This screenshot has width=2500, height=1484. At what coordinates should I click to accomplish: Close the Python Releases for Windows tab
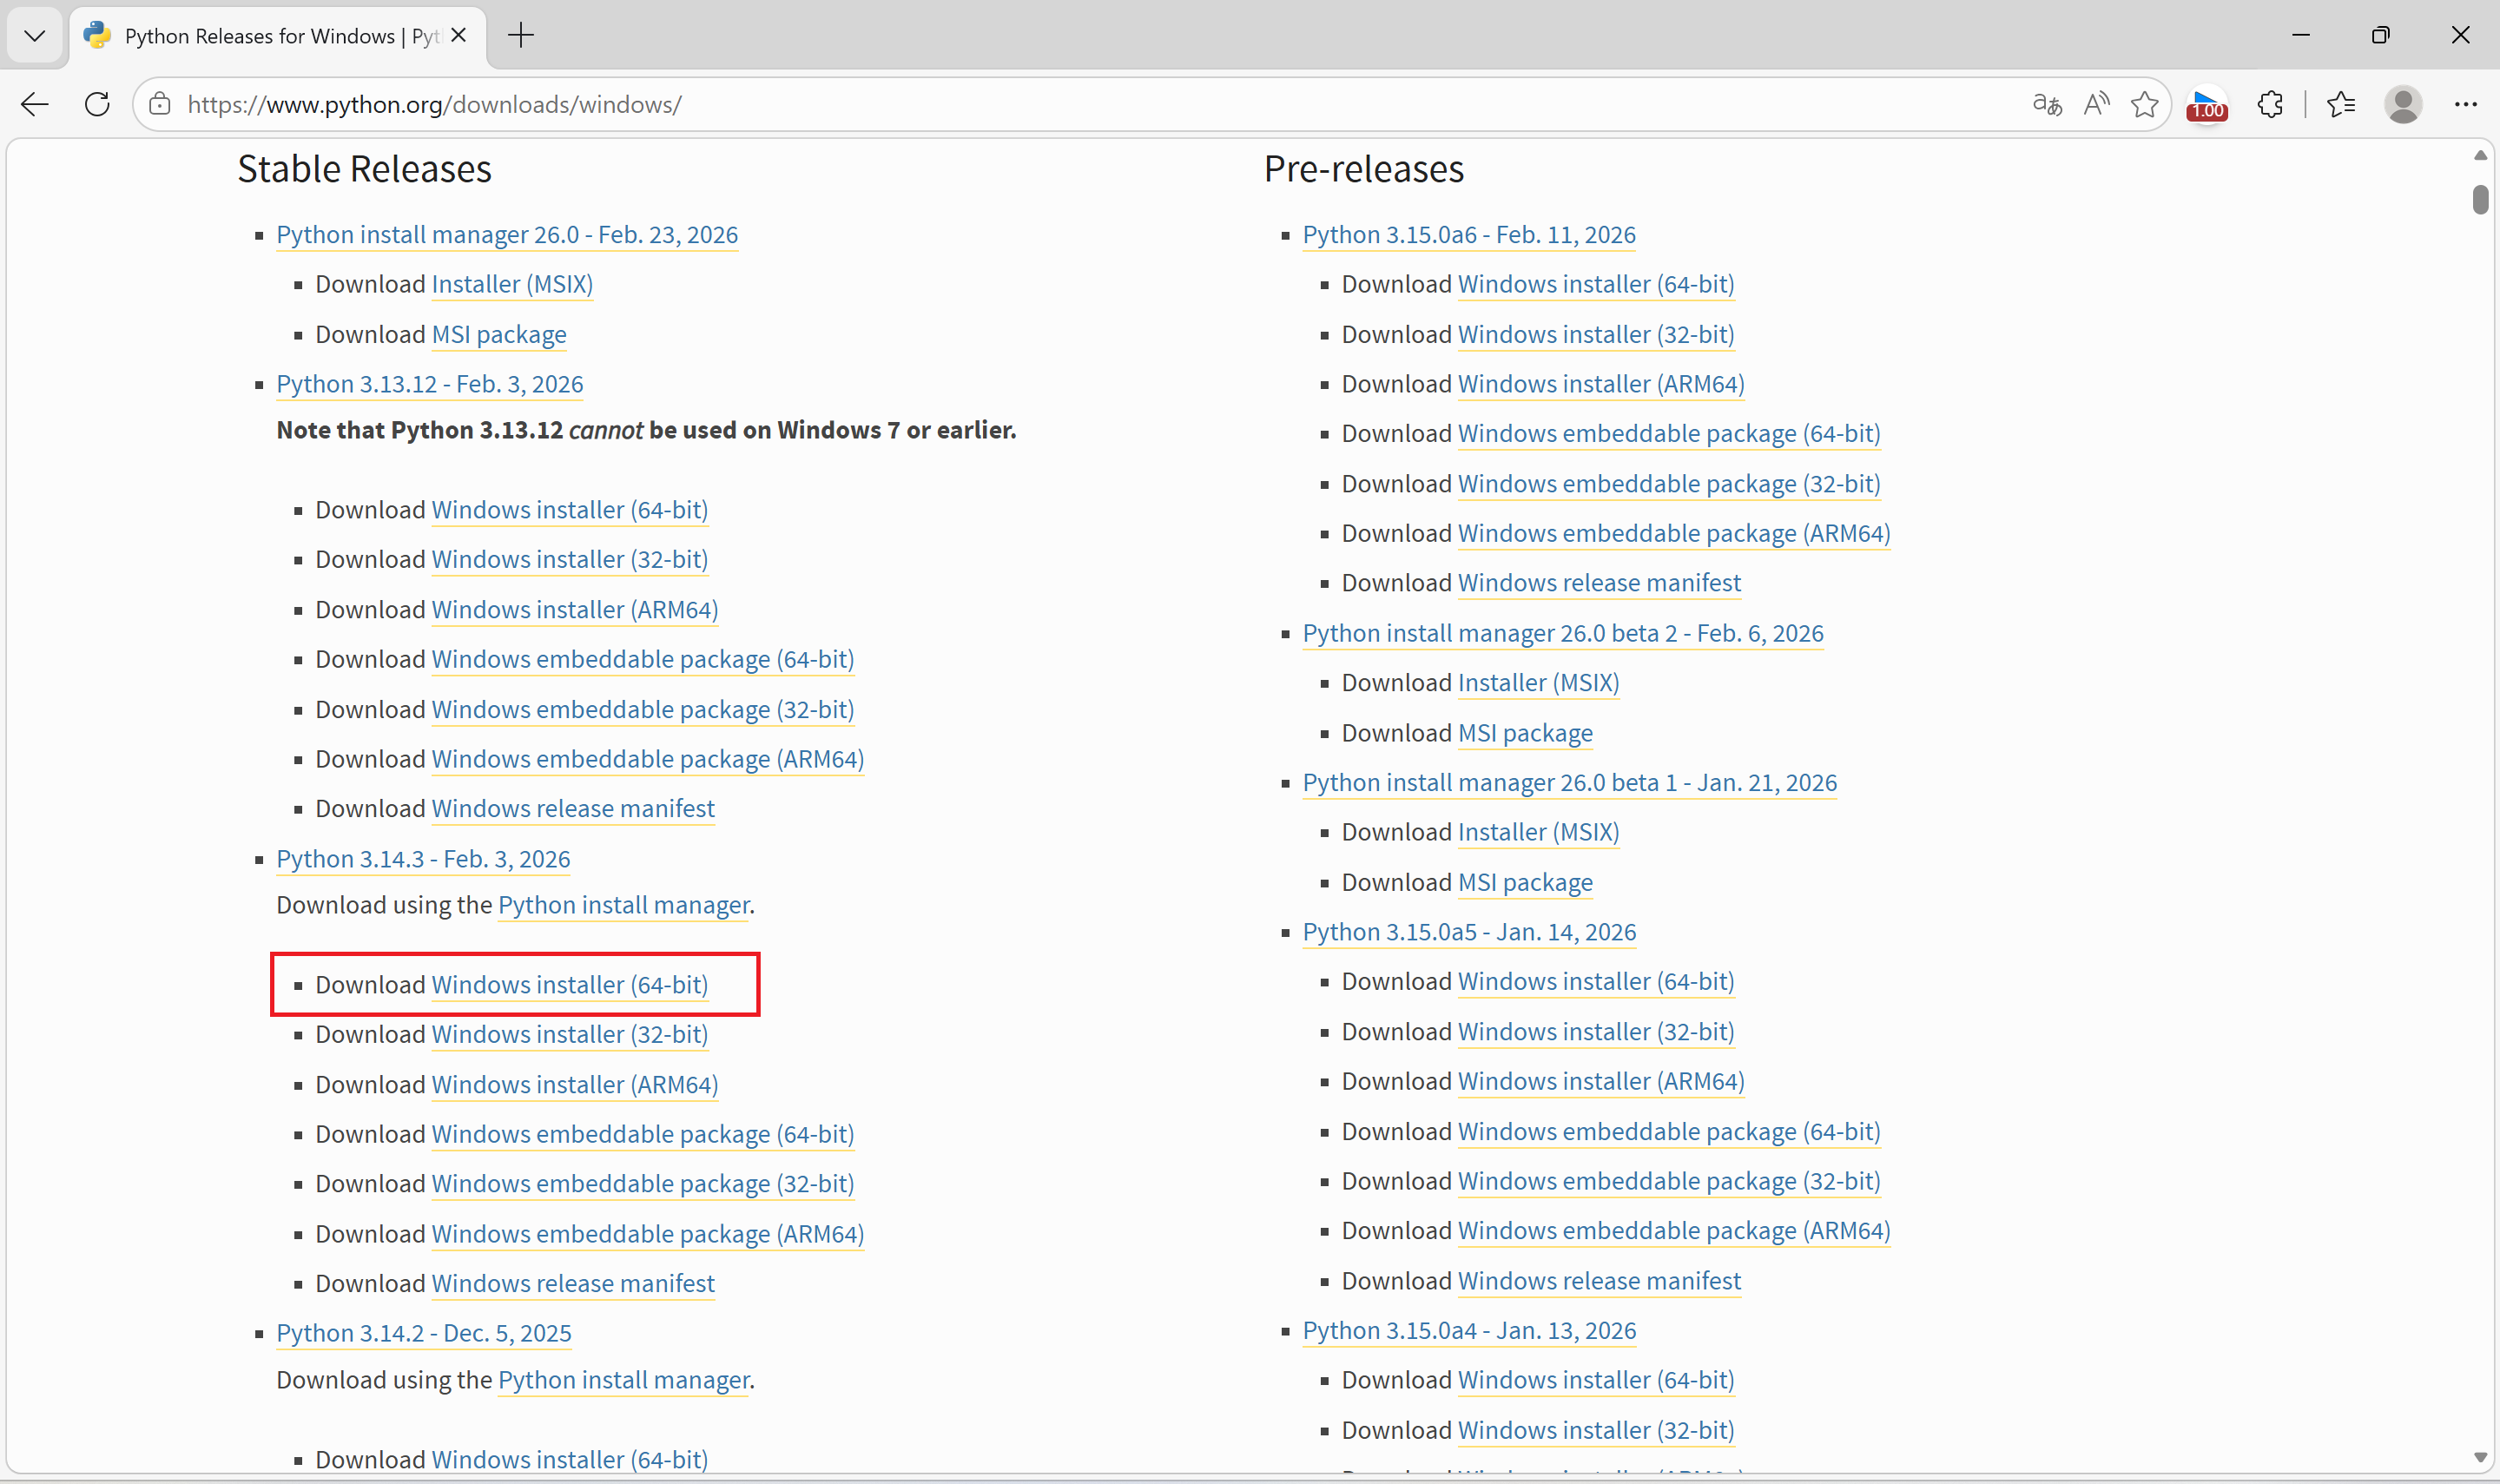click(459, 36)
